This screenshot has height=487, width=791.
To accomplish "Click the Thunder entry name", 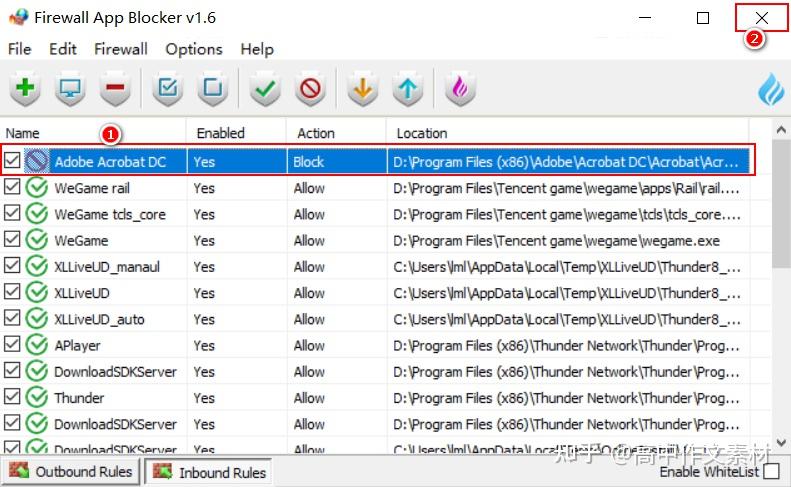I will (79, 398).
